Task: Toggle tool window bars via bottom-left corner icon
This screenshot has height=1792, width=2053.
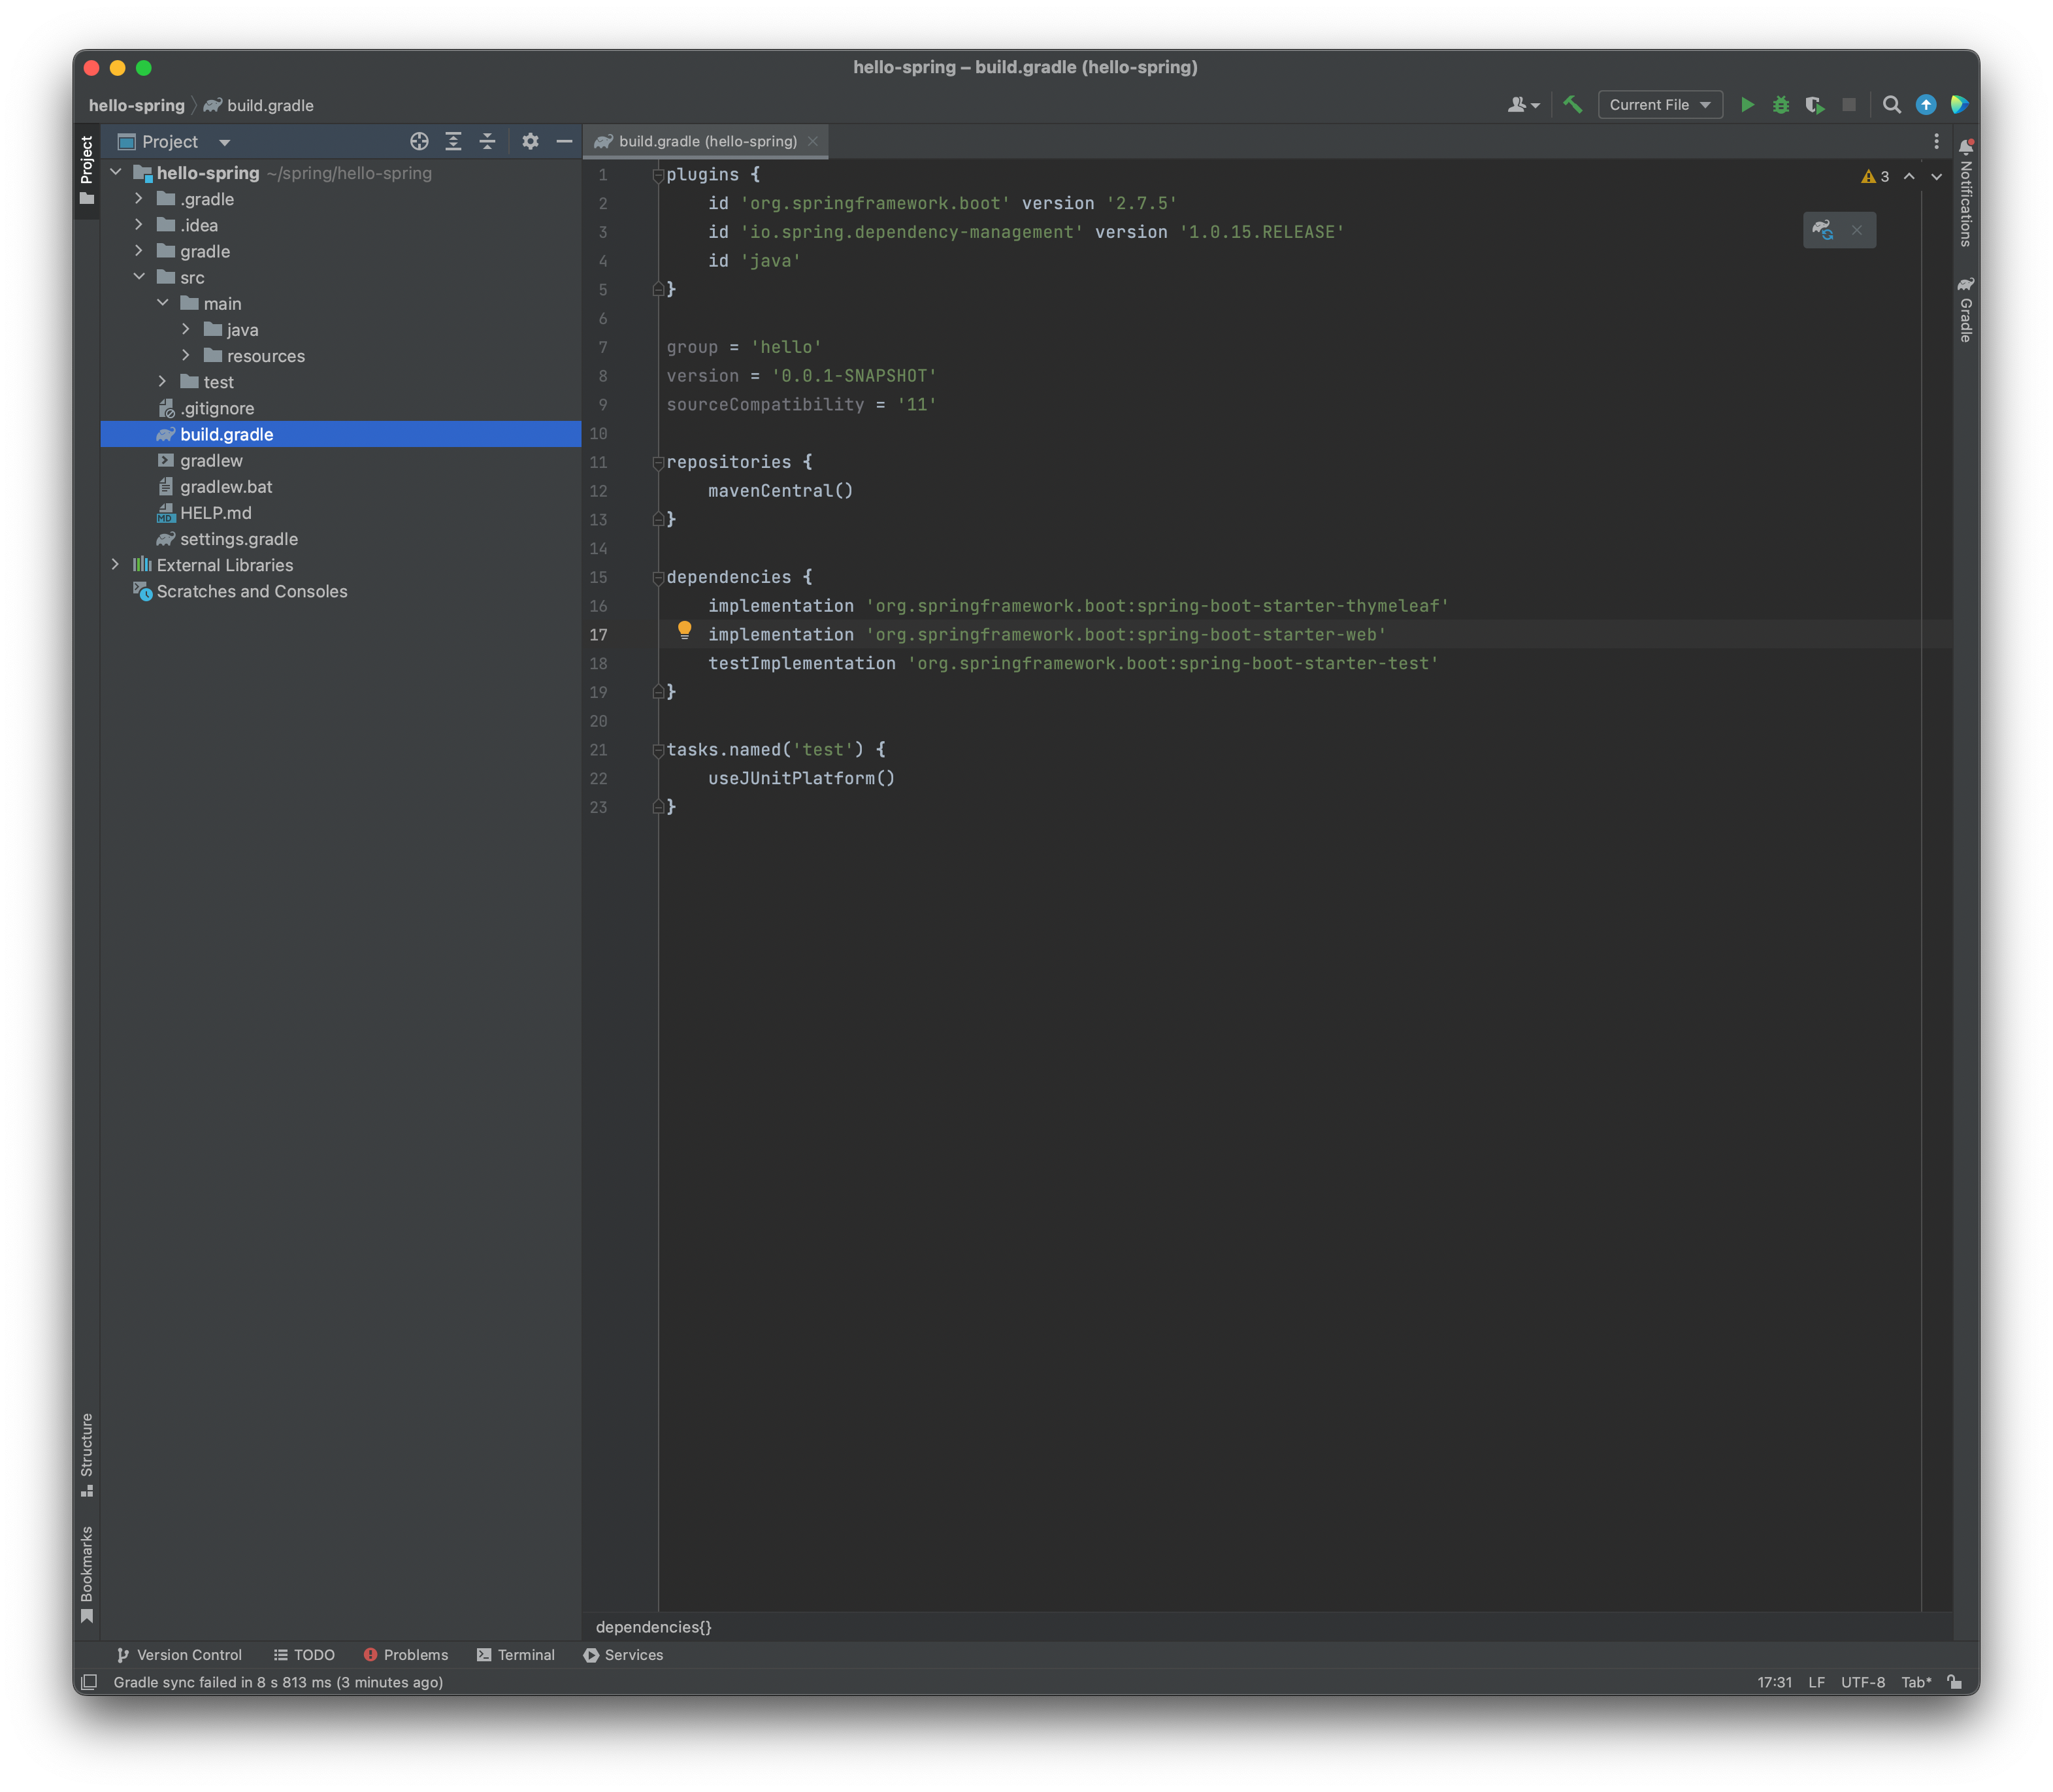Action: point(88,1682)
